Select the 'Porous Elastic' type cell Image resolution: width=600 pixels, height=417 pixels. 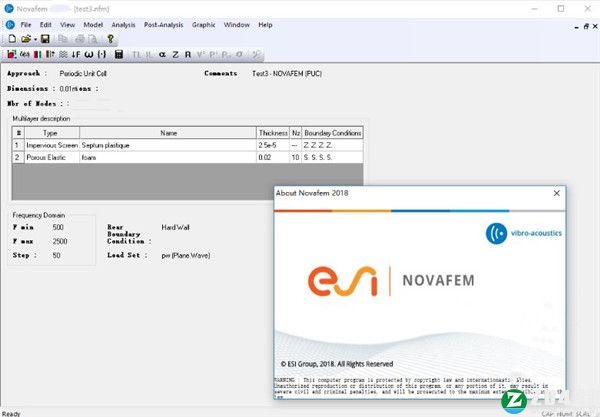(x=52, y=157)
